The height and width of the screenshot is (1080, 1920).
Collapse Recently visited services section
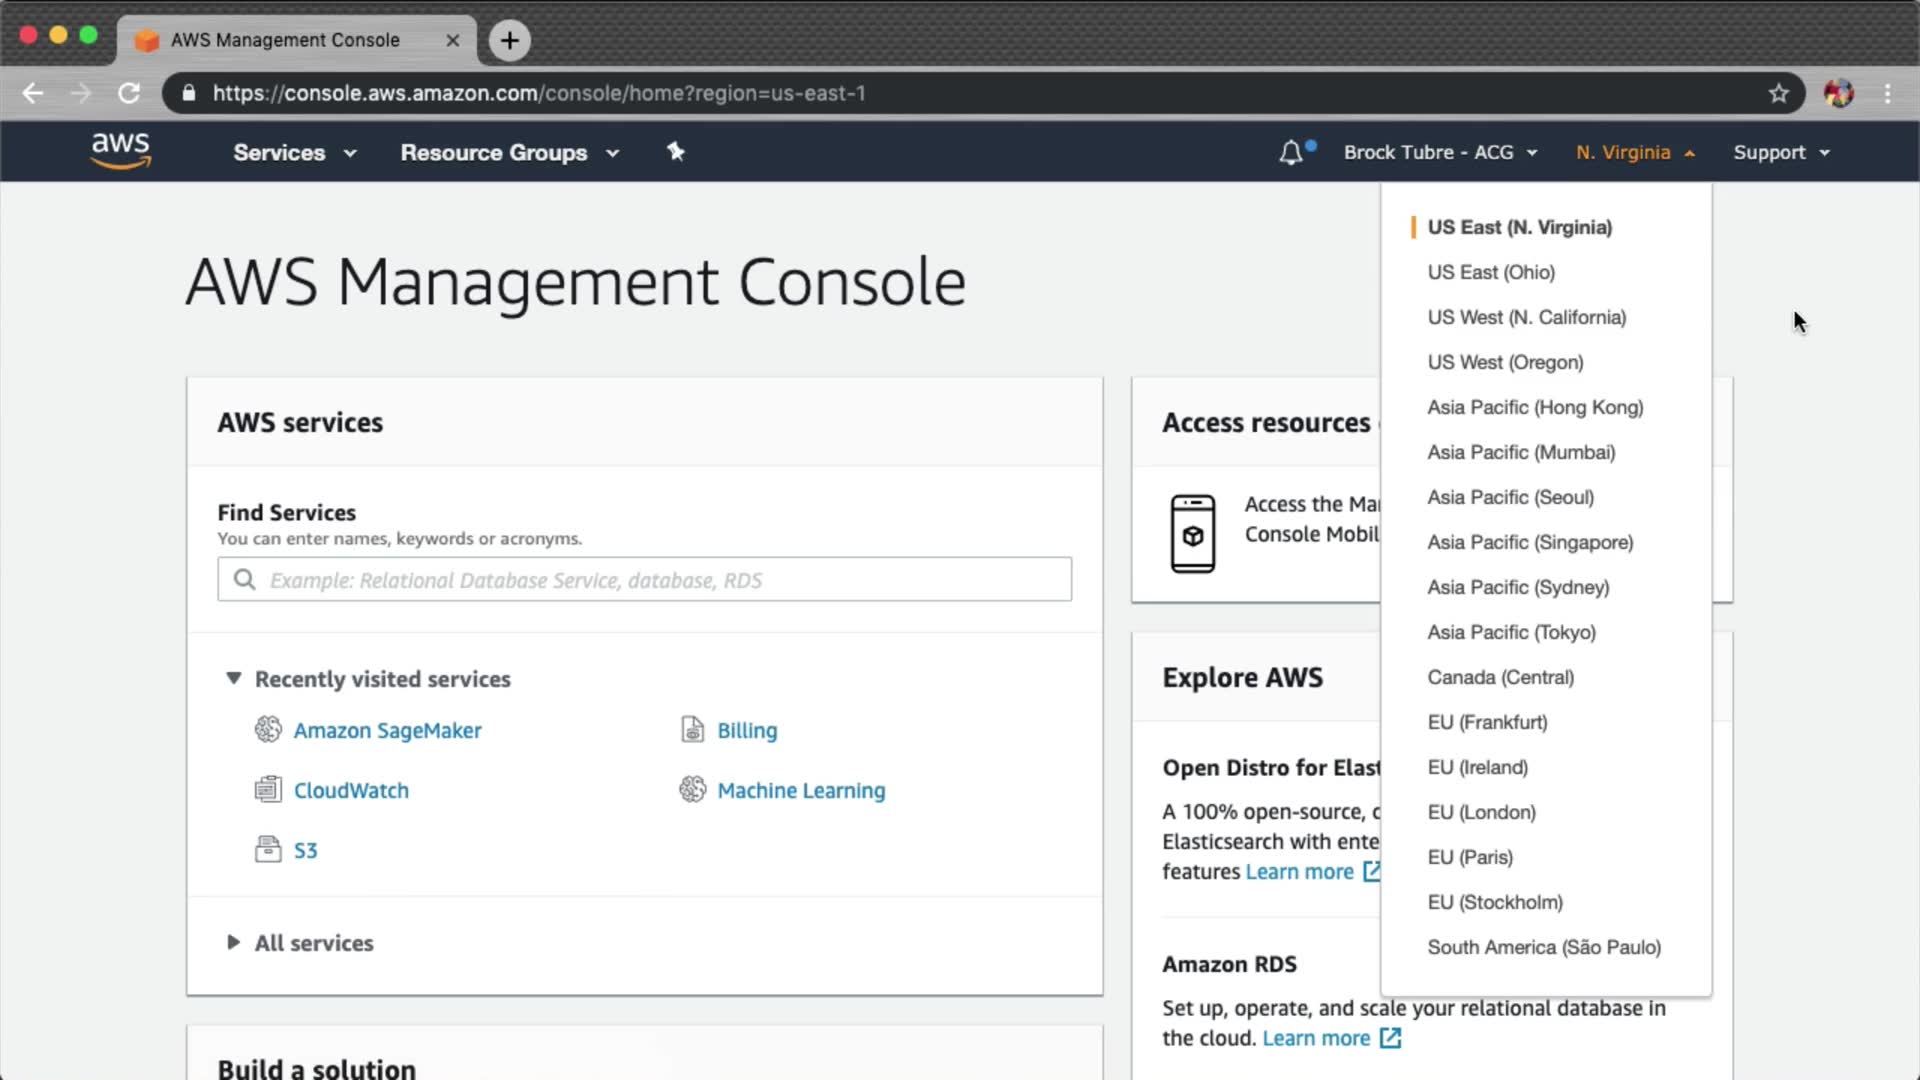pos(233,679)
